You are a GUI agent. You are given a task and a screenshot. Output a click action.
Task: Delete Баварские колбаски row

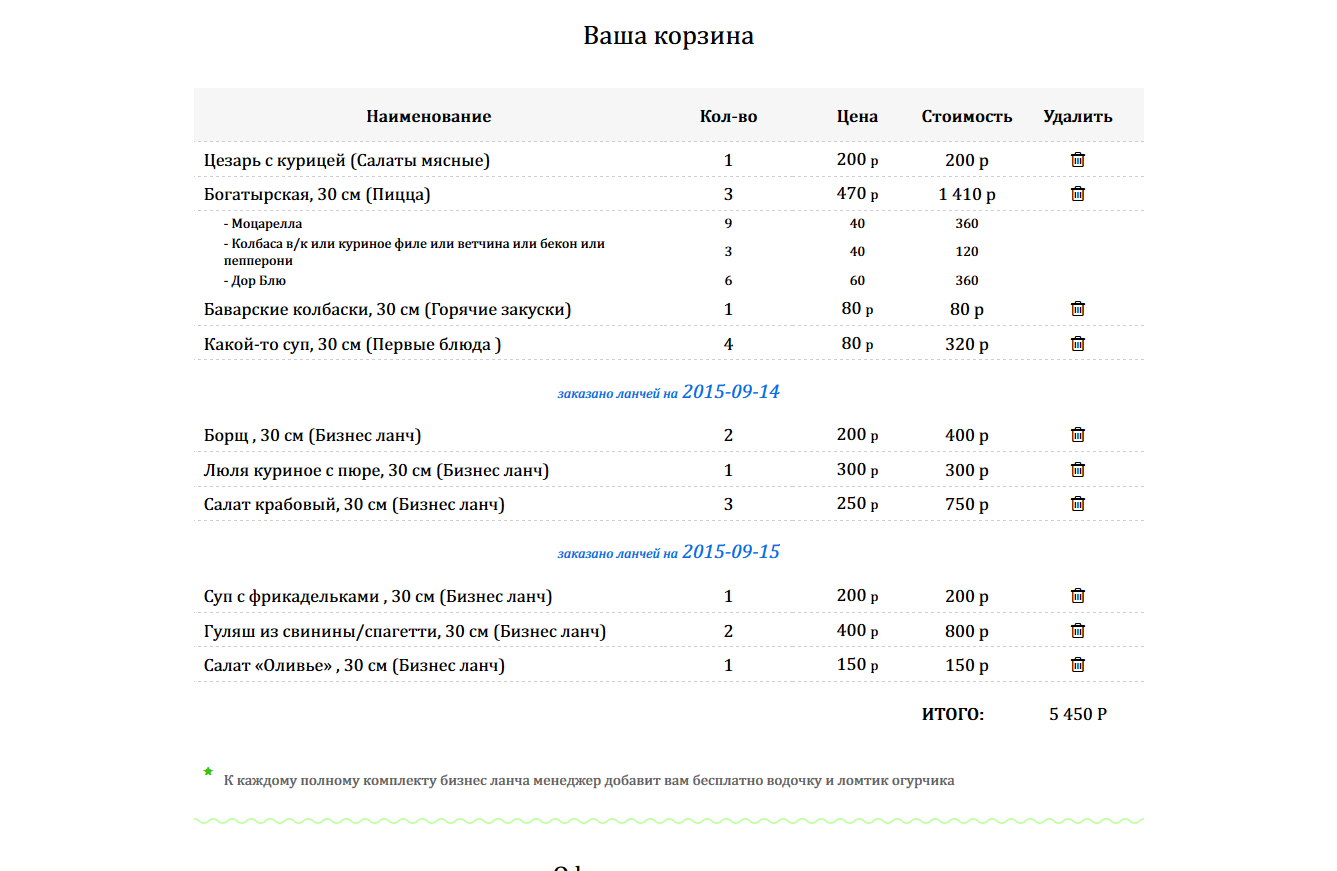click(x=1078, y=309)
